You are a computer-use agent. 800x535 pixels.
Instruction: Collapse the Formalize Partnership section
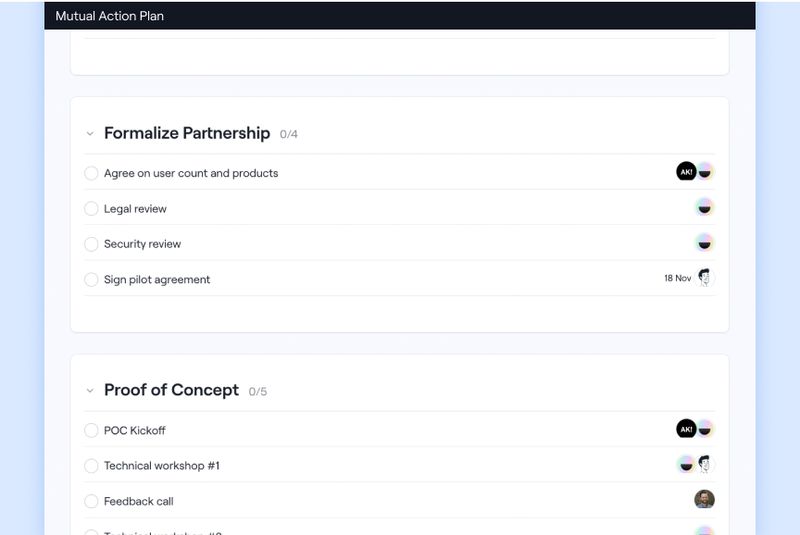[x=90, y=133]
